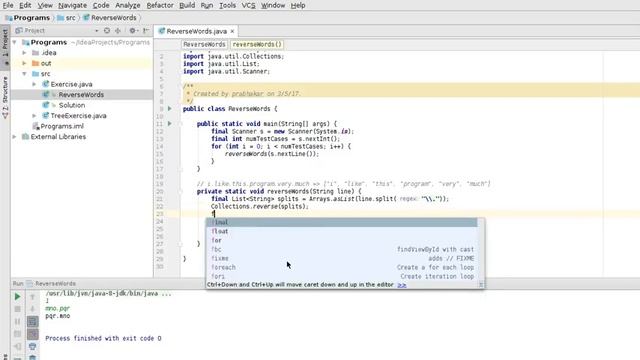640x360 pixels.
Task: Collapse the Programs root node
Action: 15,42
